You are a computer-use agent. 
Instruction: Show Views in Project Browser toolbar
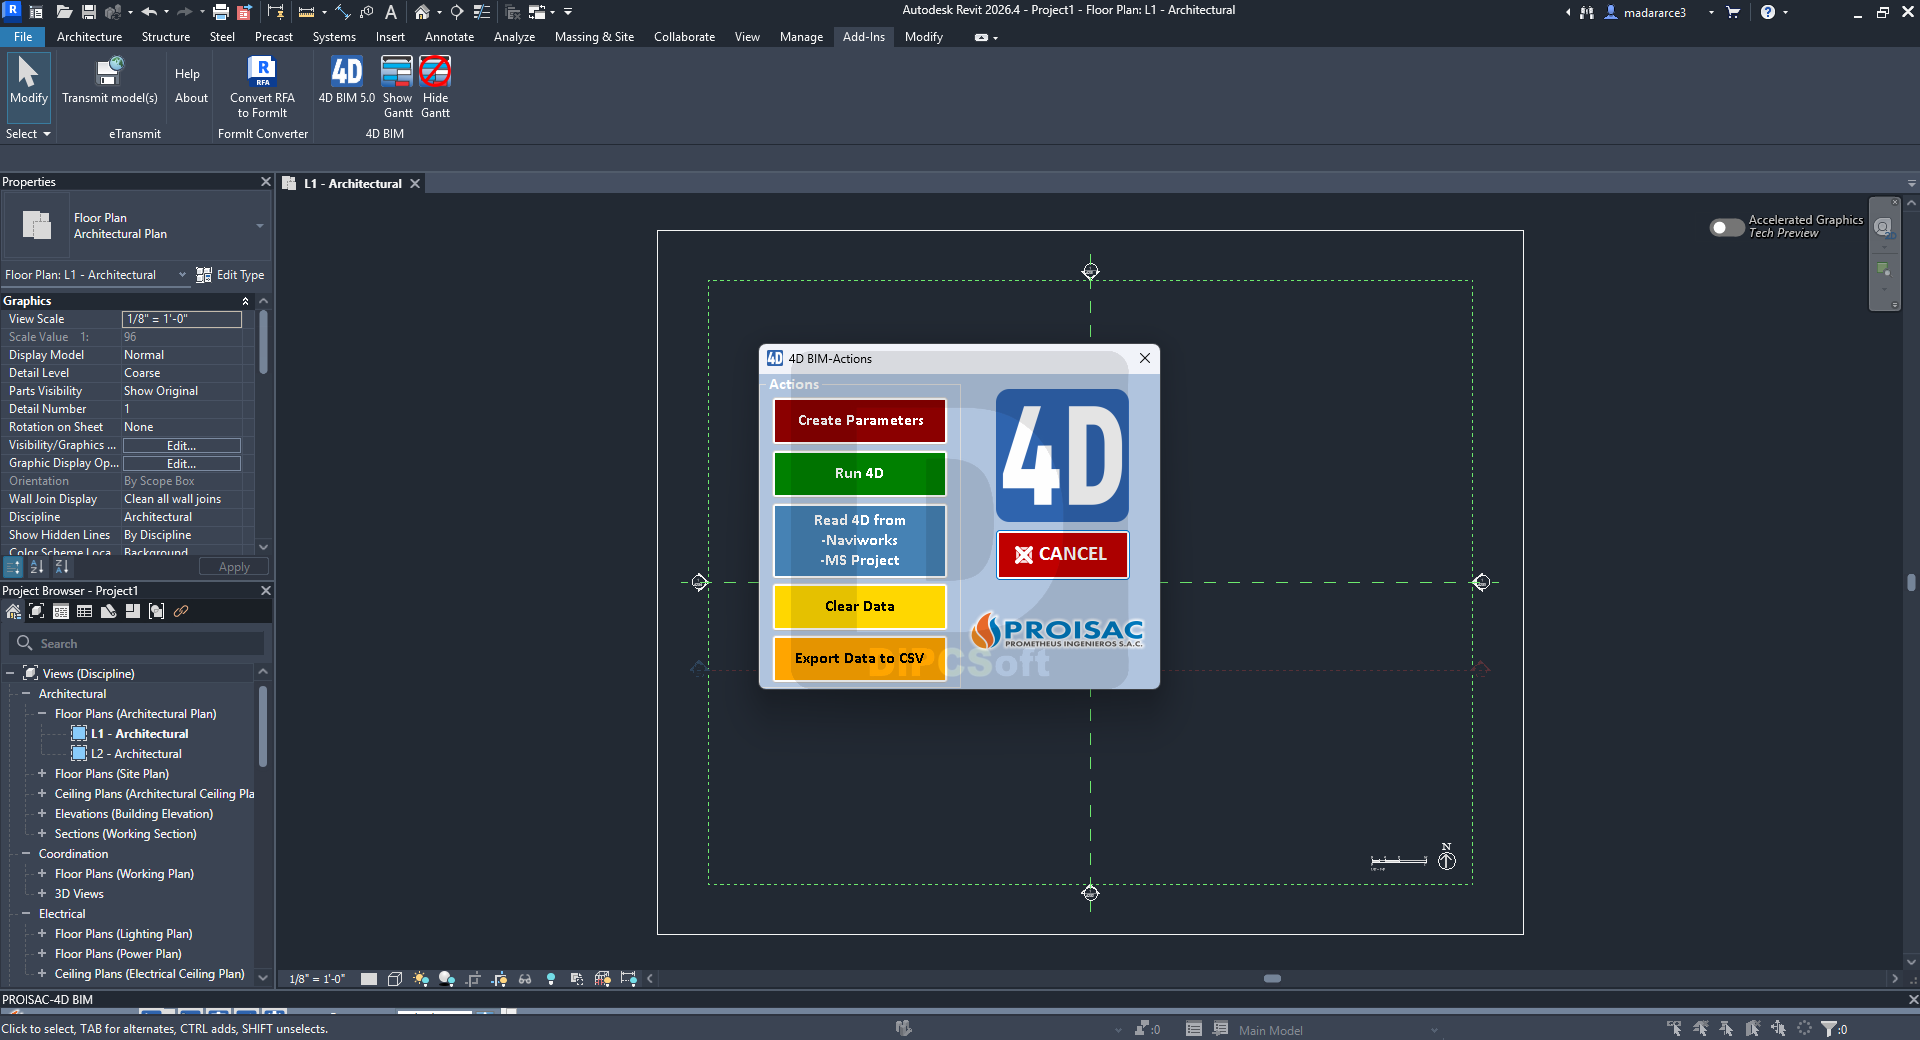(37, 611)
